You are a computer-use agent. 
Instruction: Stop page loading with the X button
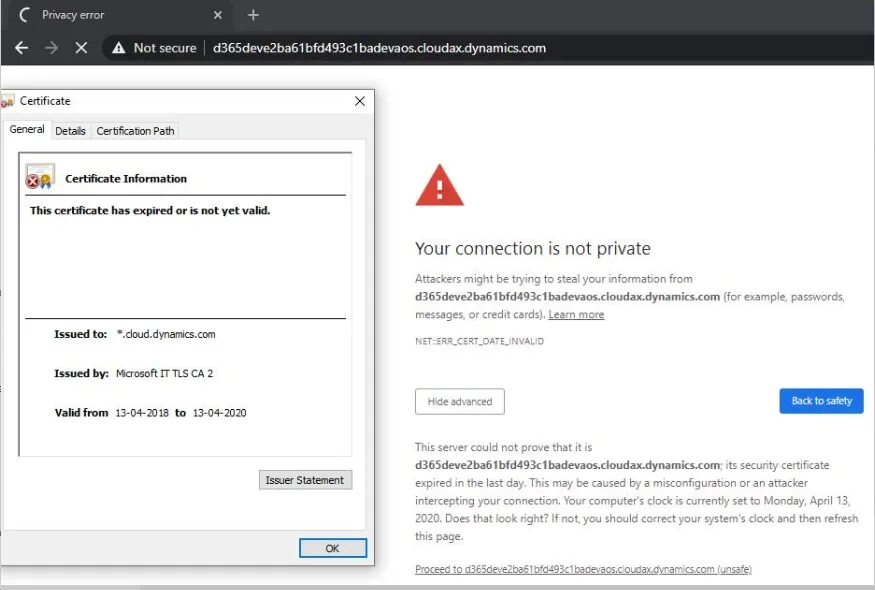click(81, 48)
